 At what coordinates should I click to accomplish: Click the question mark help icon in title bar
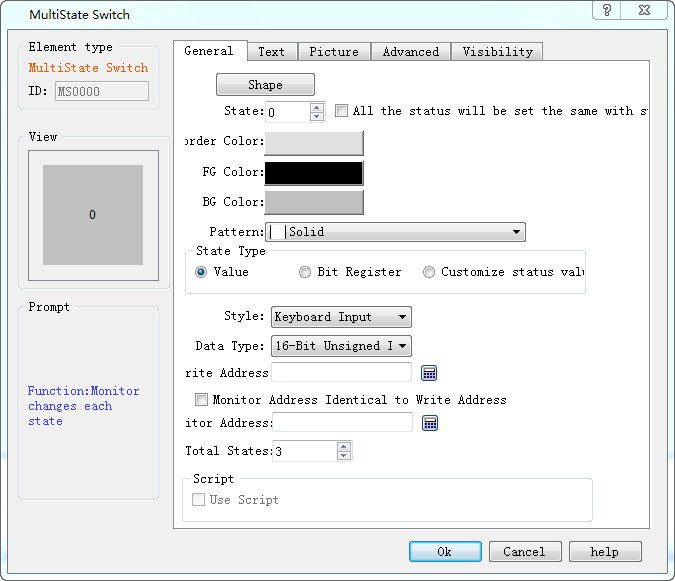pos(607,10)
